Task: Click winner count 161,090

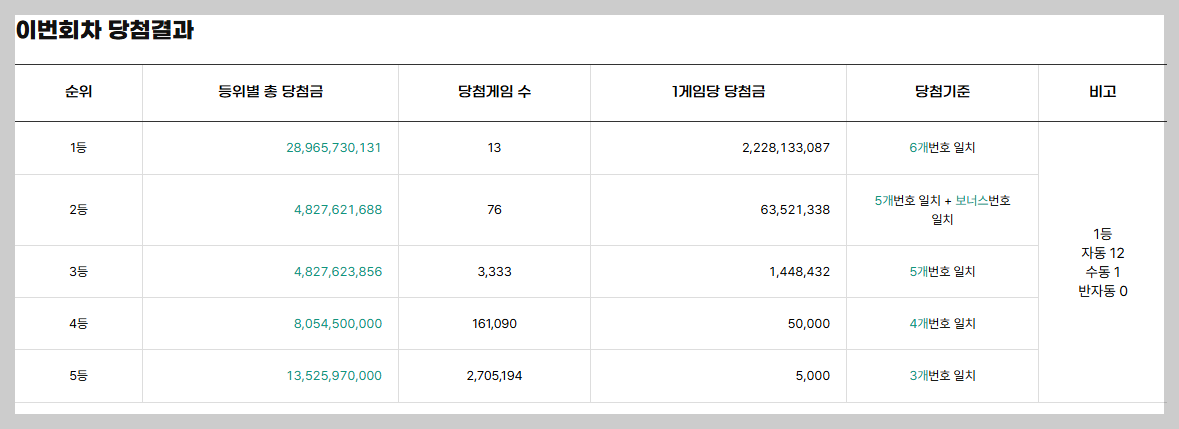Action: (x=494, y=324)
